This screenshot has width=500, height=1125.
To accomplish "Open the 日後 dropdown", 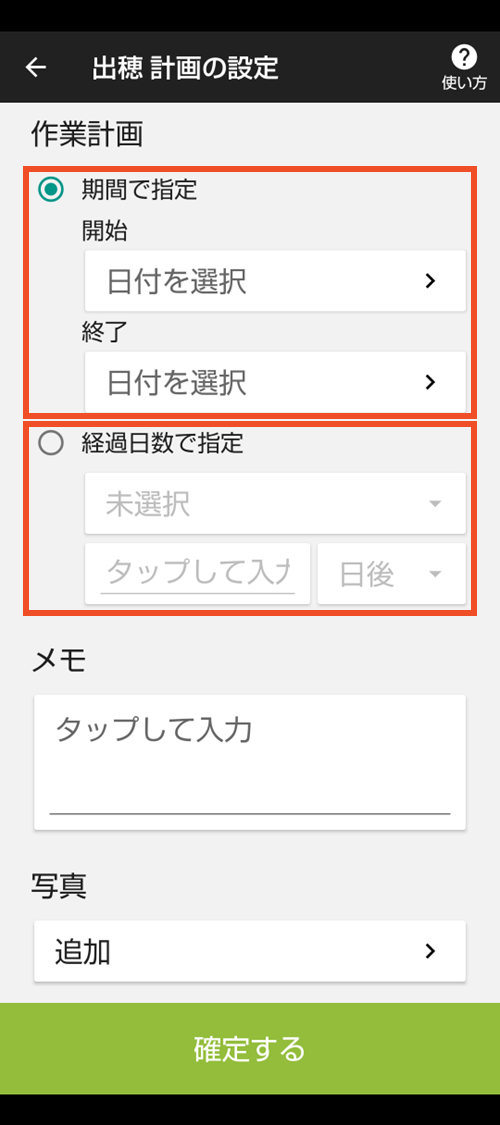I will click(392, 574).
